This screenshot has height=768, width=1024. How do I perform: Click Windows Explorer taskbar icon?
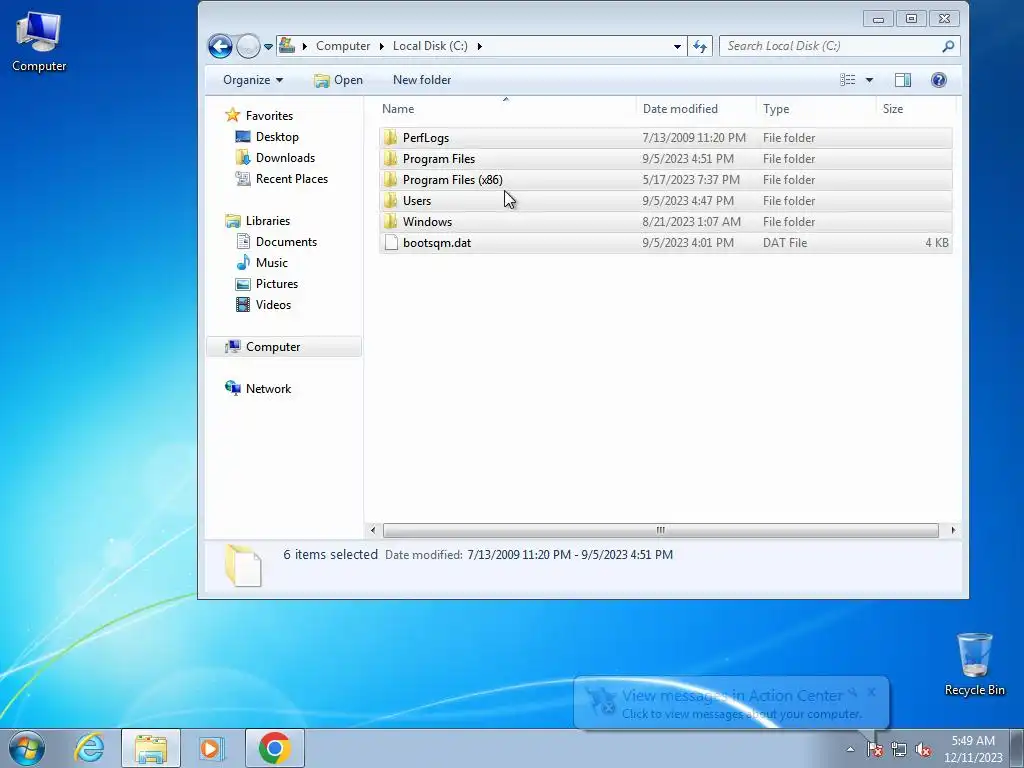point(151,748)
